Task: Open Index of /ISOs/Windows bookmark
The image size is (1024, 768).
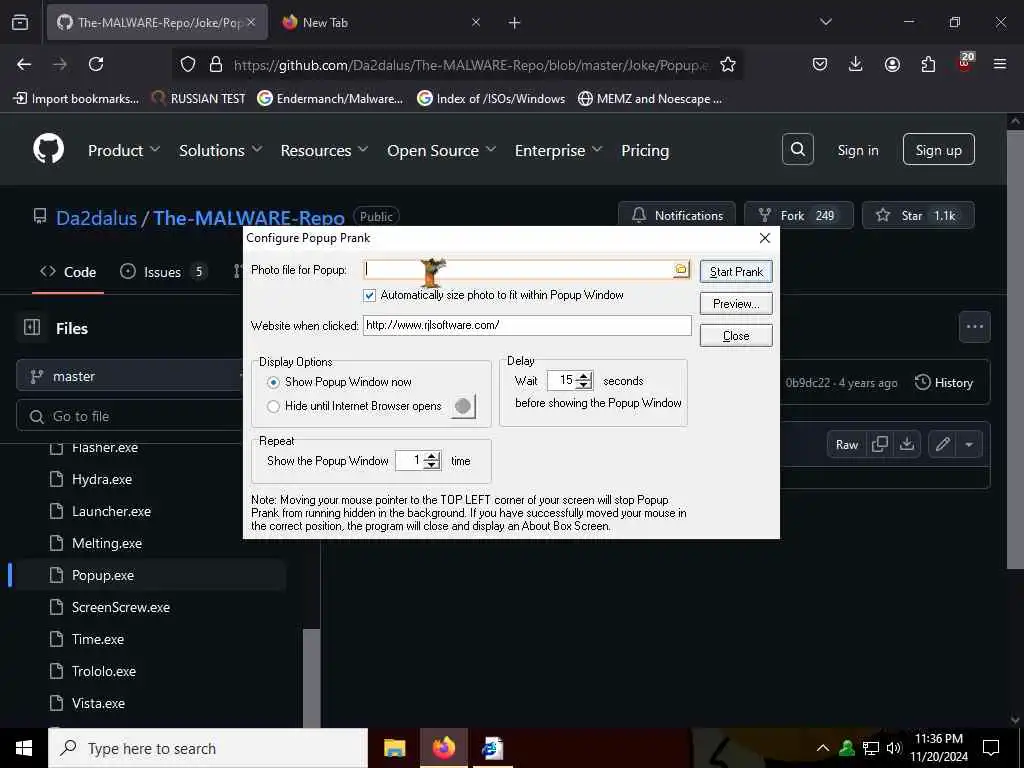Action: [x=491, y=99]
